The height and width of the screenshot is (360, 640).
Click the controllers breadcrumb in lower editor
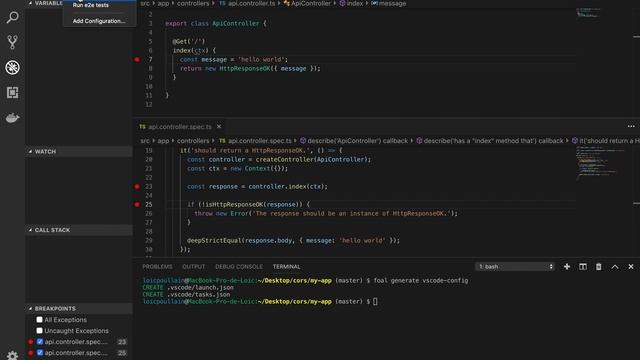[193, 141]
